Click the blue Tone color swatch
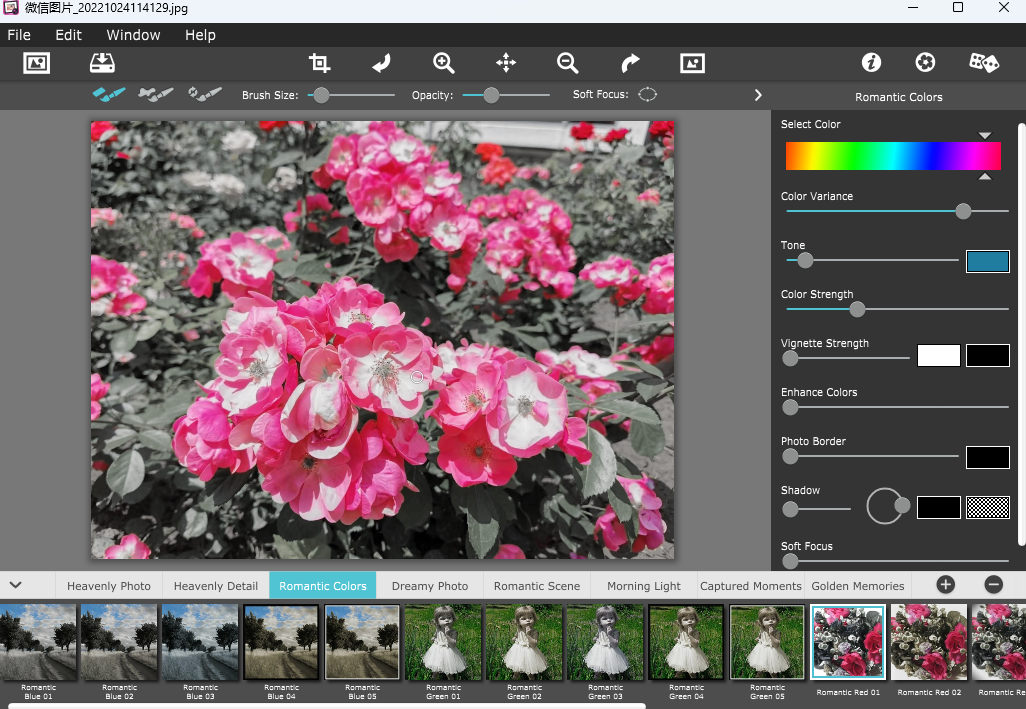Screen dimensions: 1026x709 [x=987, y=262]
